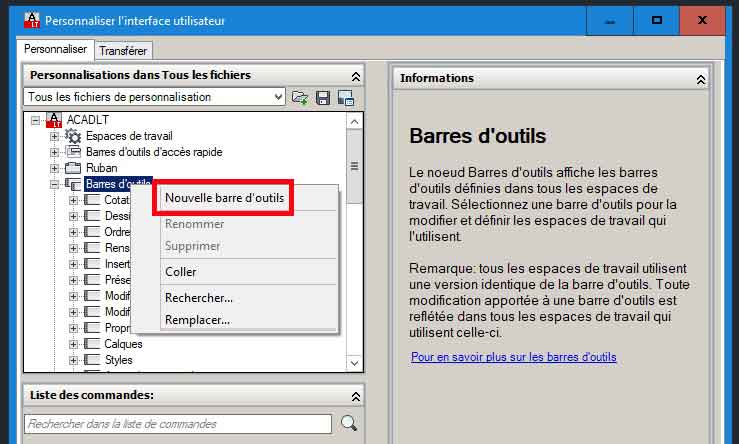Screen dimensions: 739x444
Task: Select Rechercher... in the context menu
Action: (199, 297)
